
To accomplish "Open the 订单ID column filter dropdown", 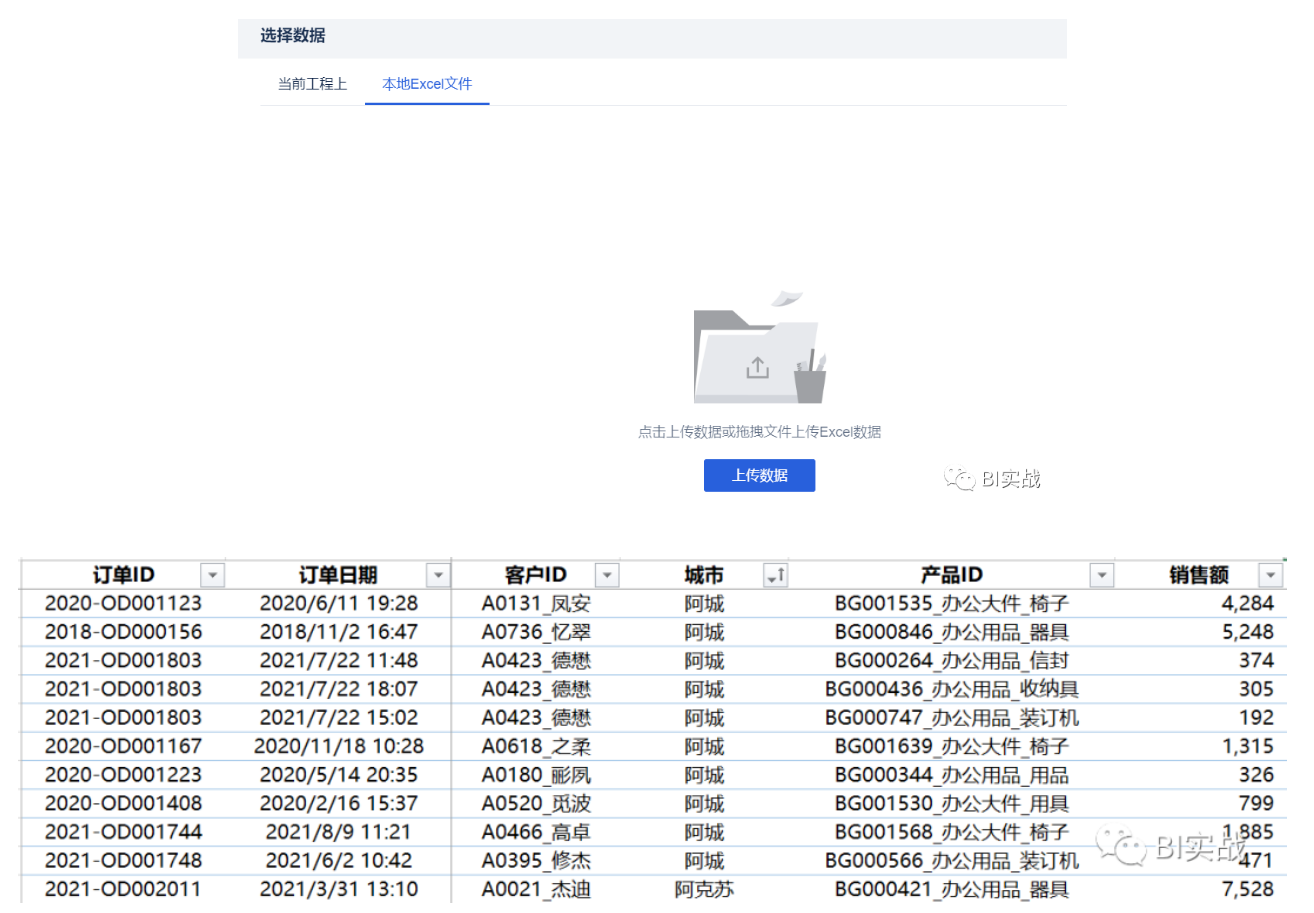I will [212, 575].
